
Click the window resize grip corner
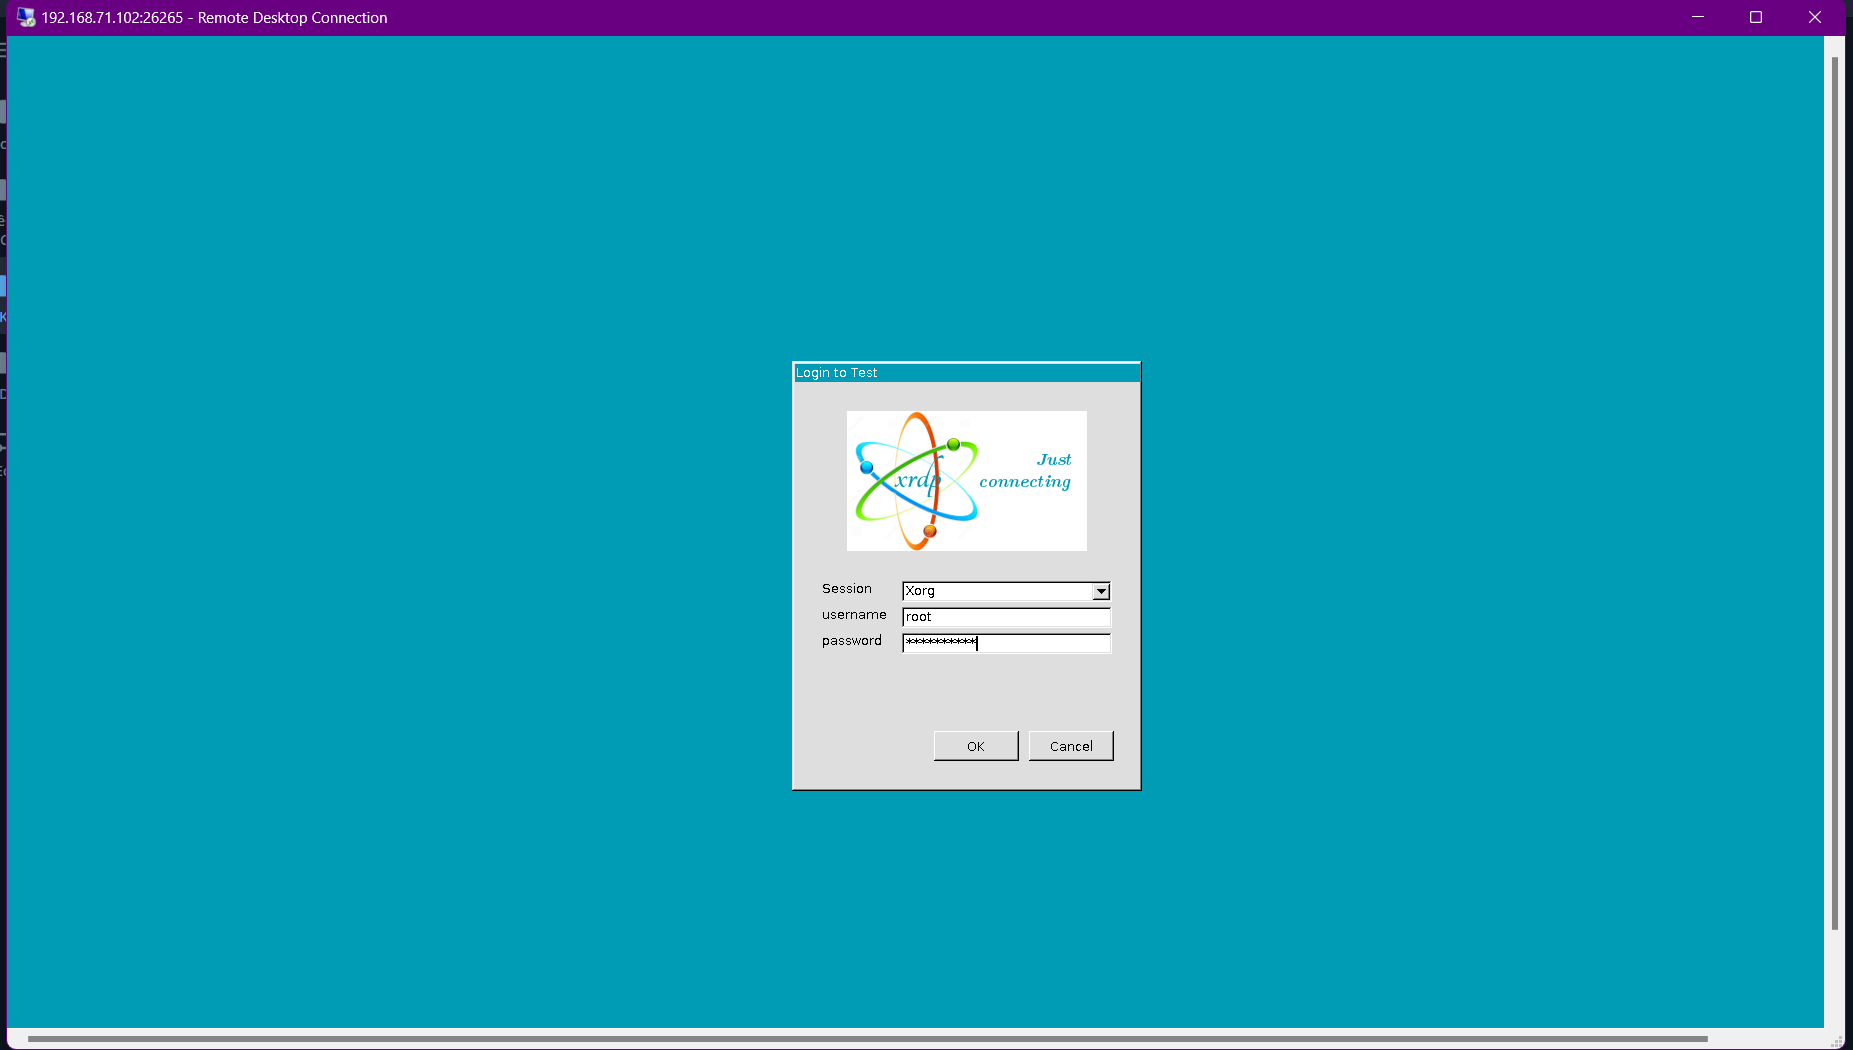(1837, 1041)
